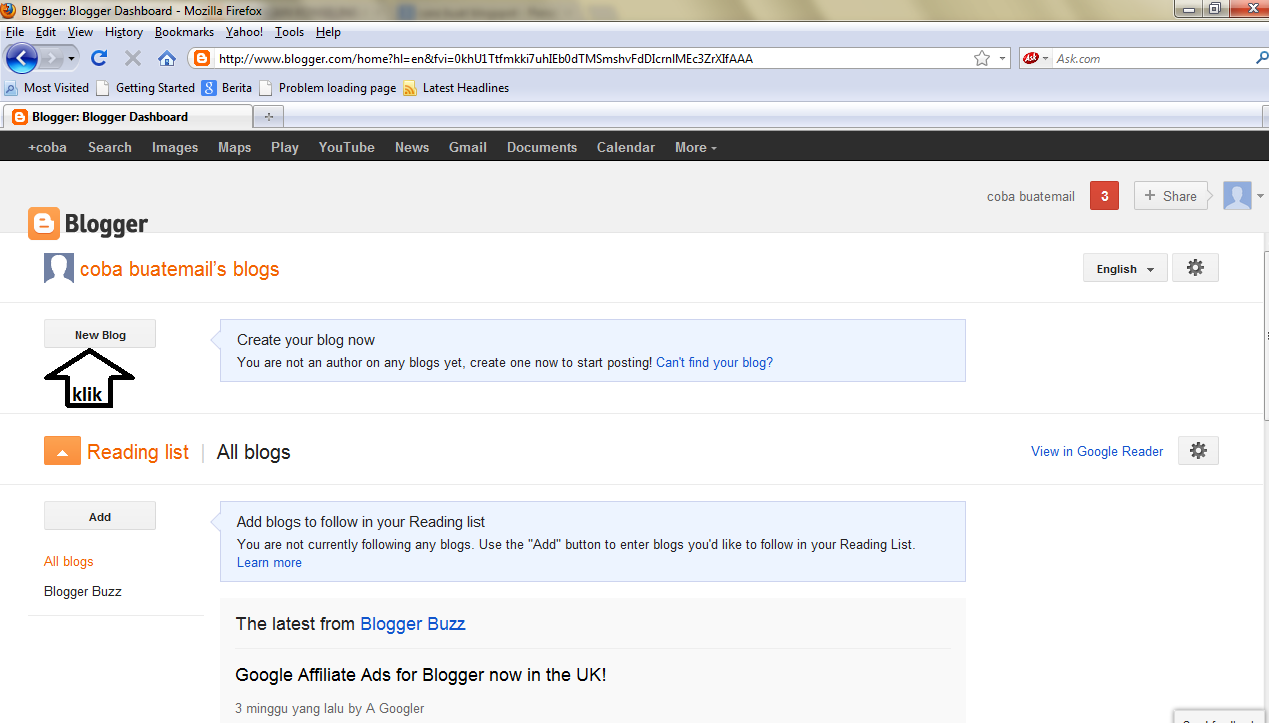Open the Home page icon
Viewport: 1269px width, 723px height.
tap(167, 58)
